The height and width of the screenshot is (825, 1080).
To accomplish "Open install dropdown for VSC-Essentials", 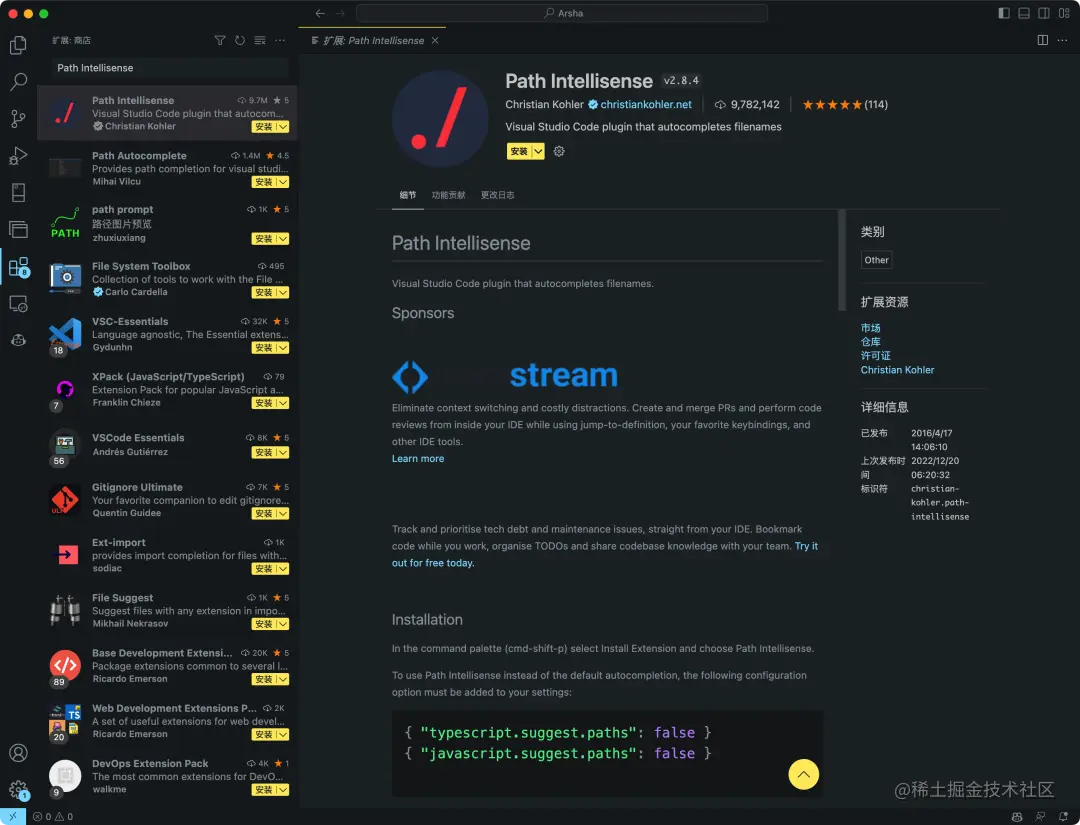I will coord(282,348).
